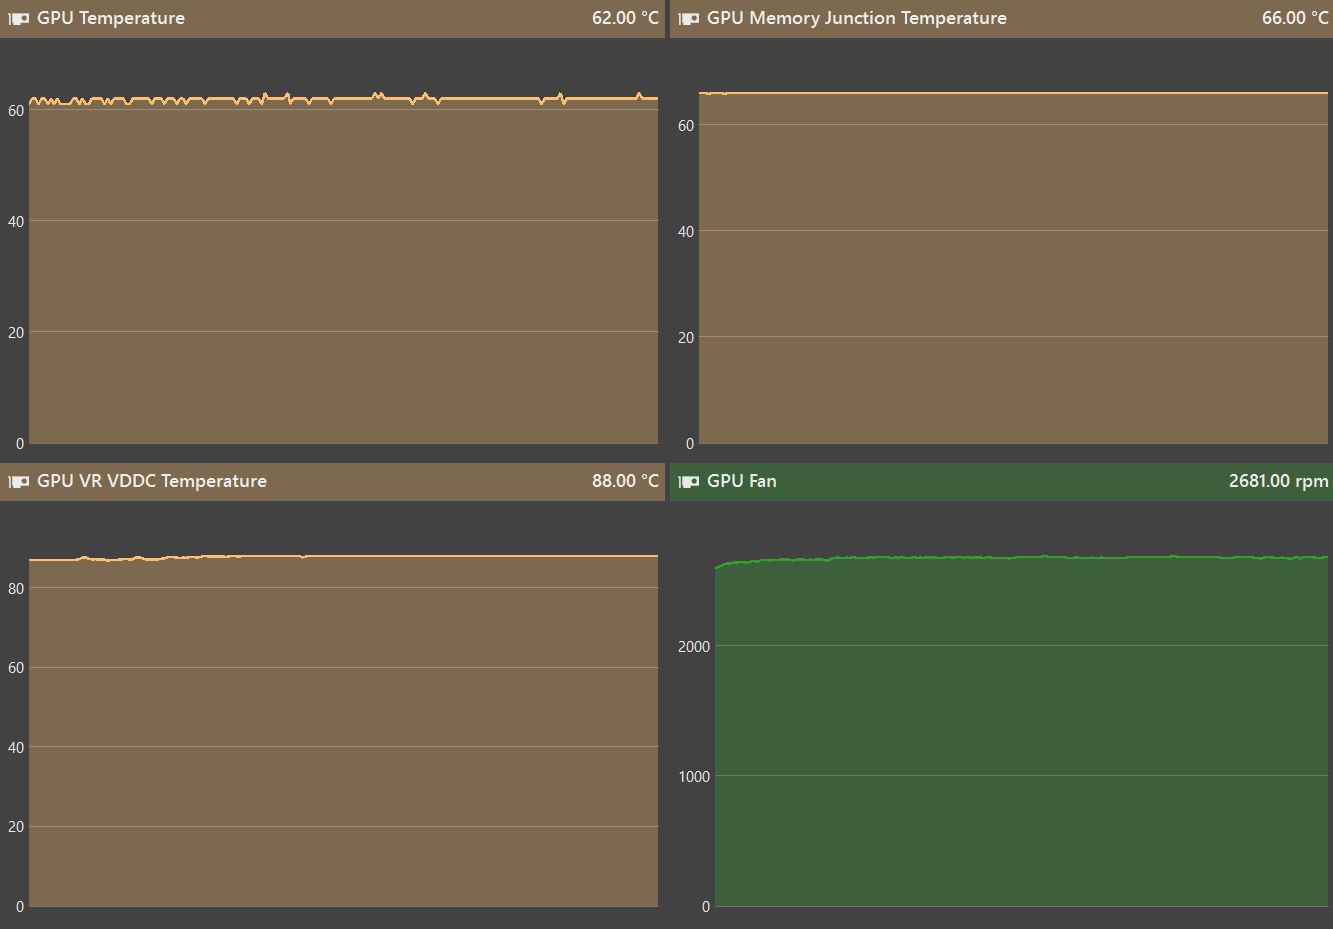This screenshot has width=1333, height=929.
Task: Click the GPU VR VDDC Temperature icon
Action: point(18,481)
